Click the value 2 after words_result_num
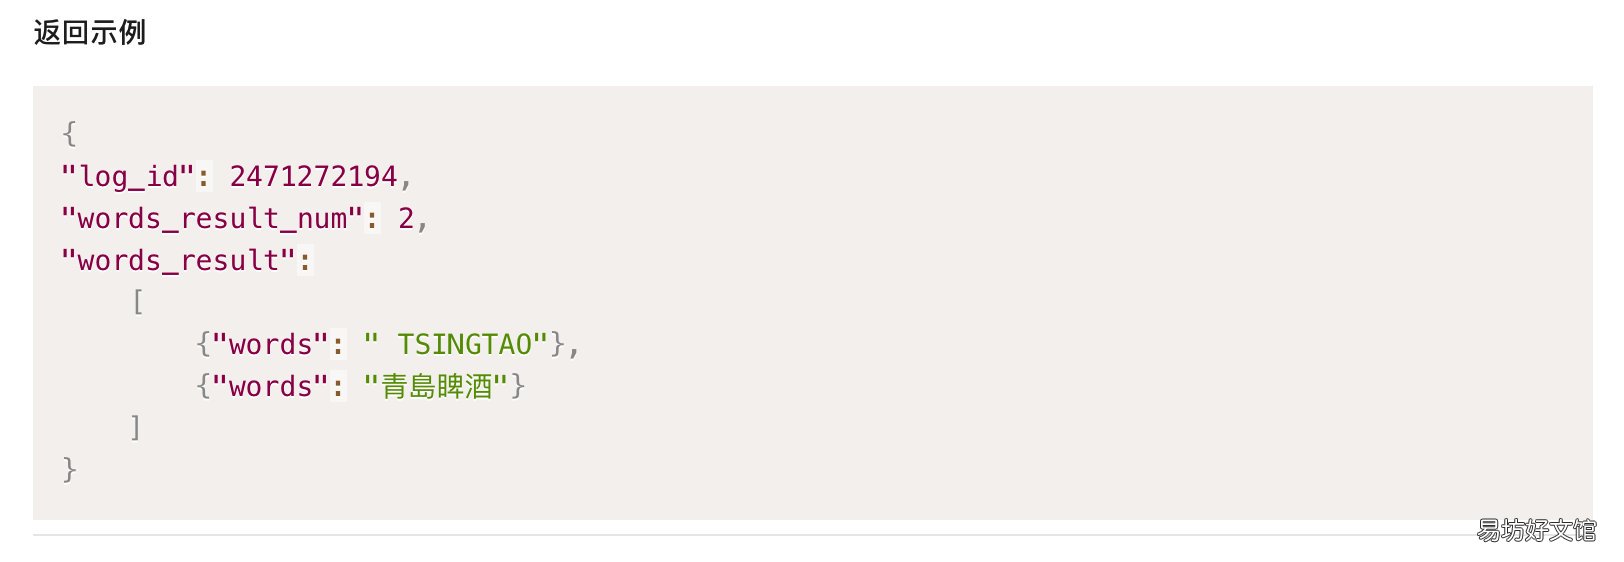 [x=406, y=218]
